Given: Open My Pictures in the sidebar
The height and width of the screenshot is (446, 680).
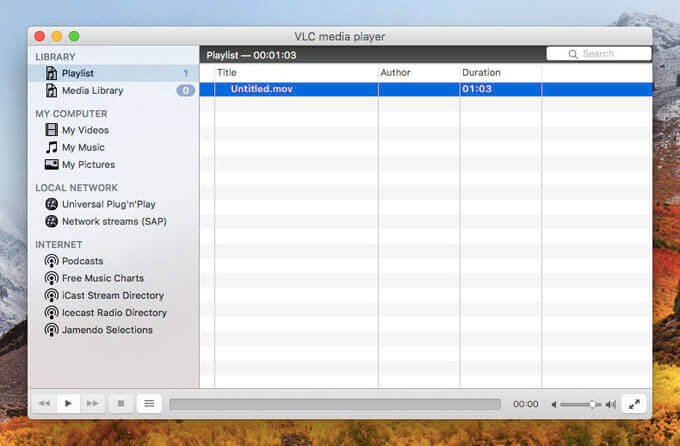Looking at the screenshot, I should [113, 164].
